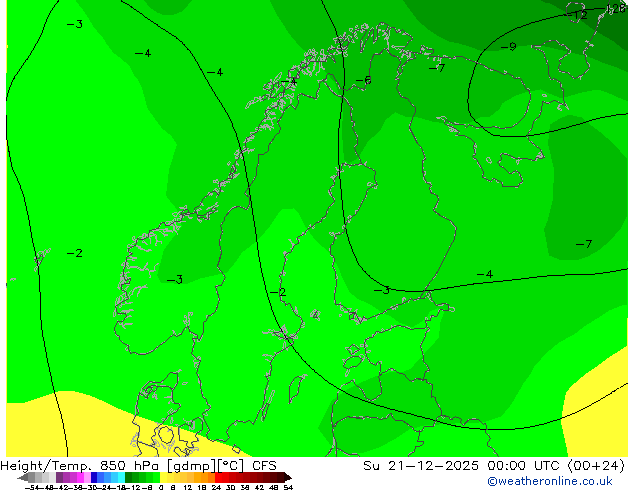Pick the dark purple legend segment above -42

(x=59, y=477)
